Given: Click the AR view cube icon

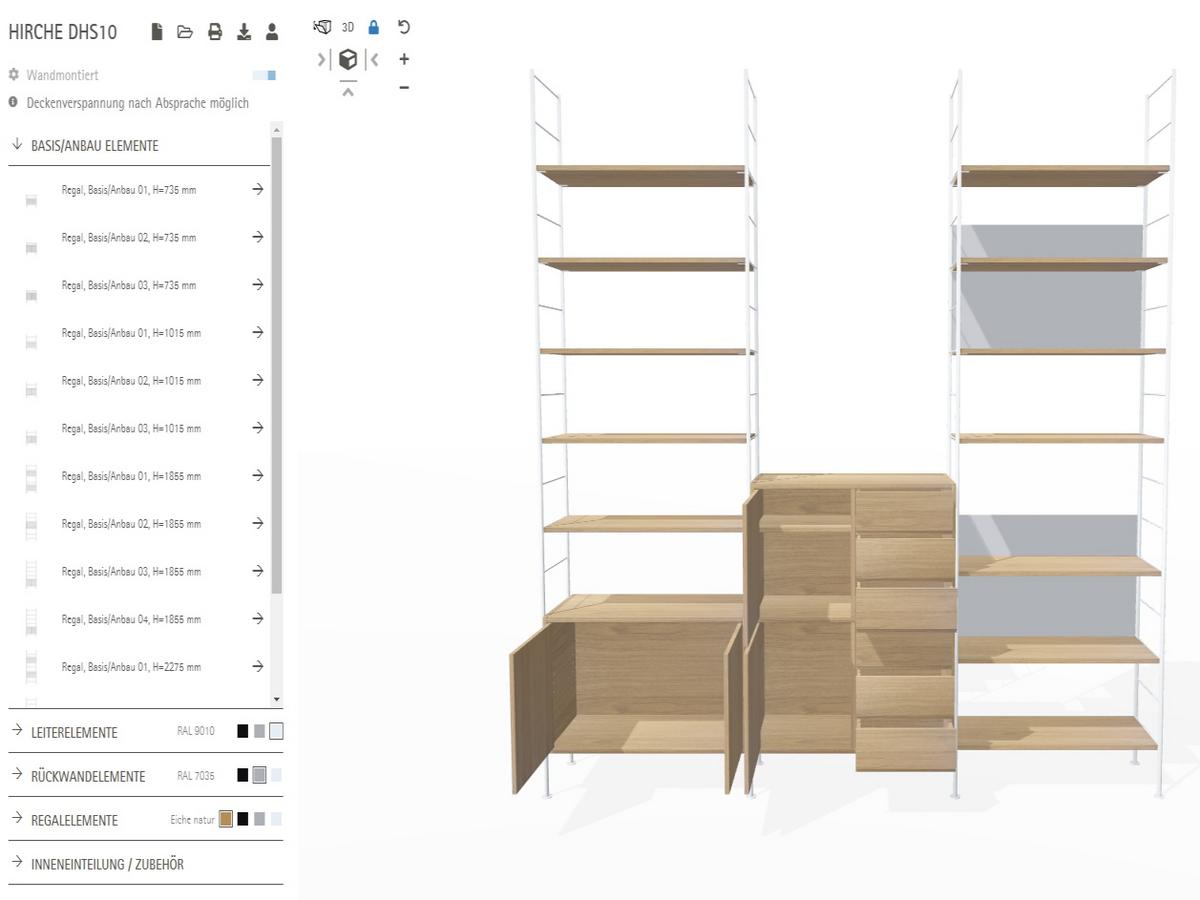Looking at the screenshot, I should point(347,60).
